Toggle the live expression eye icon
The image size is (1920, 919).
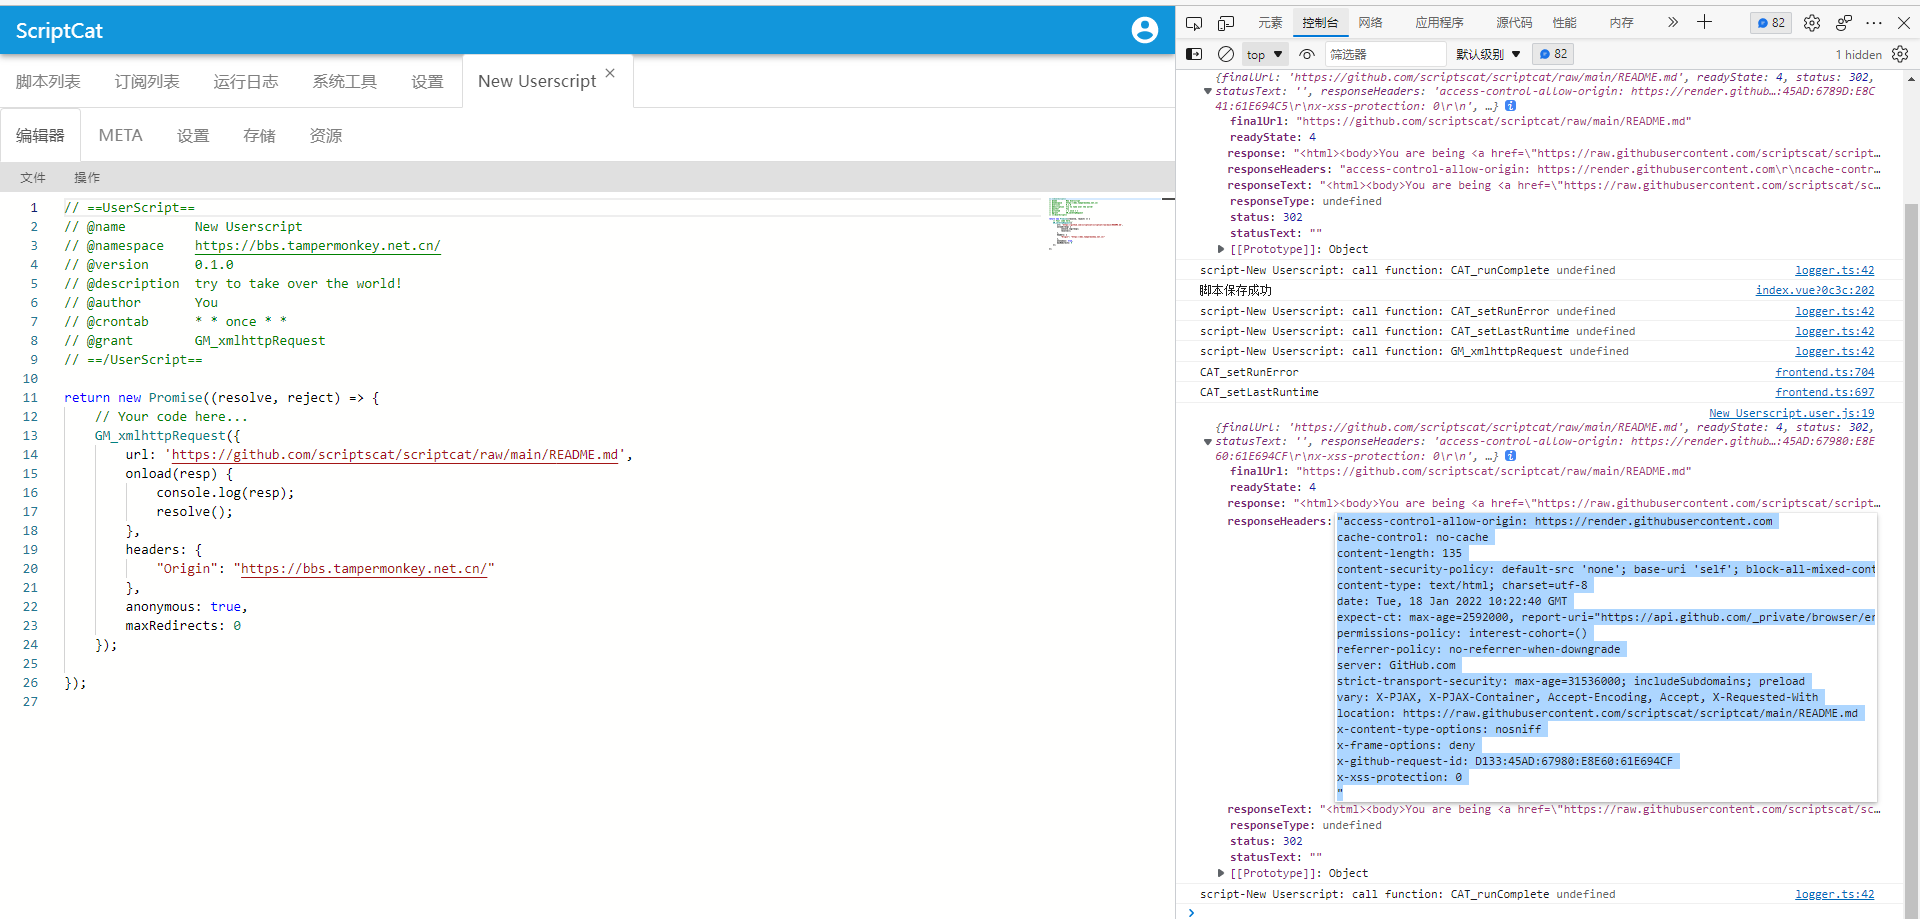[x=1307, y=54]
